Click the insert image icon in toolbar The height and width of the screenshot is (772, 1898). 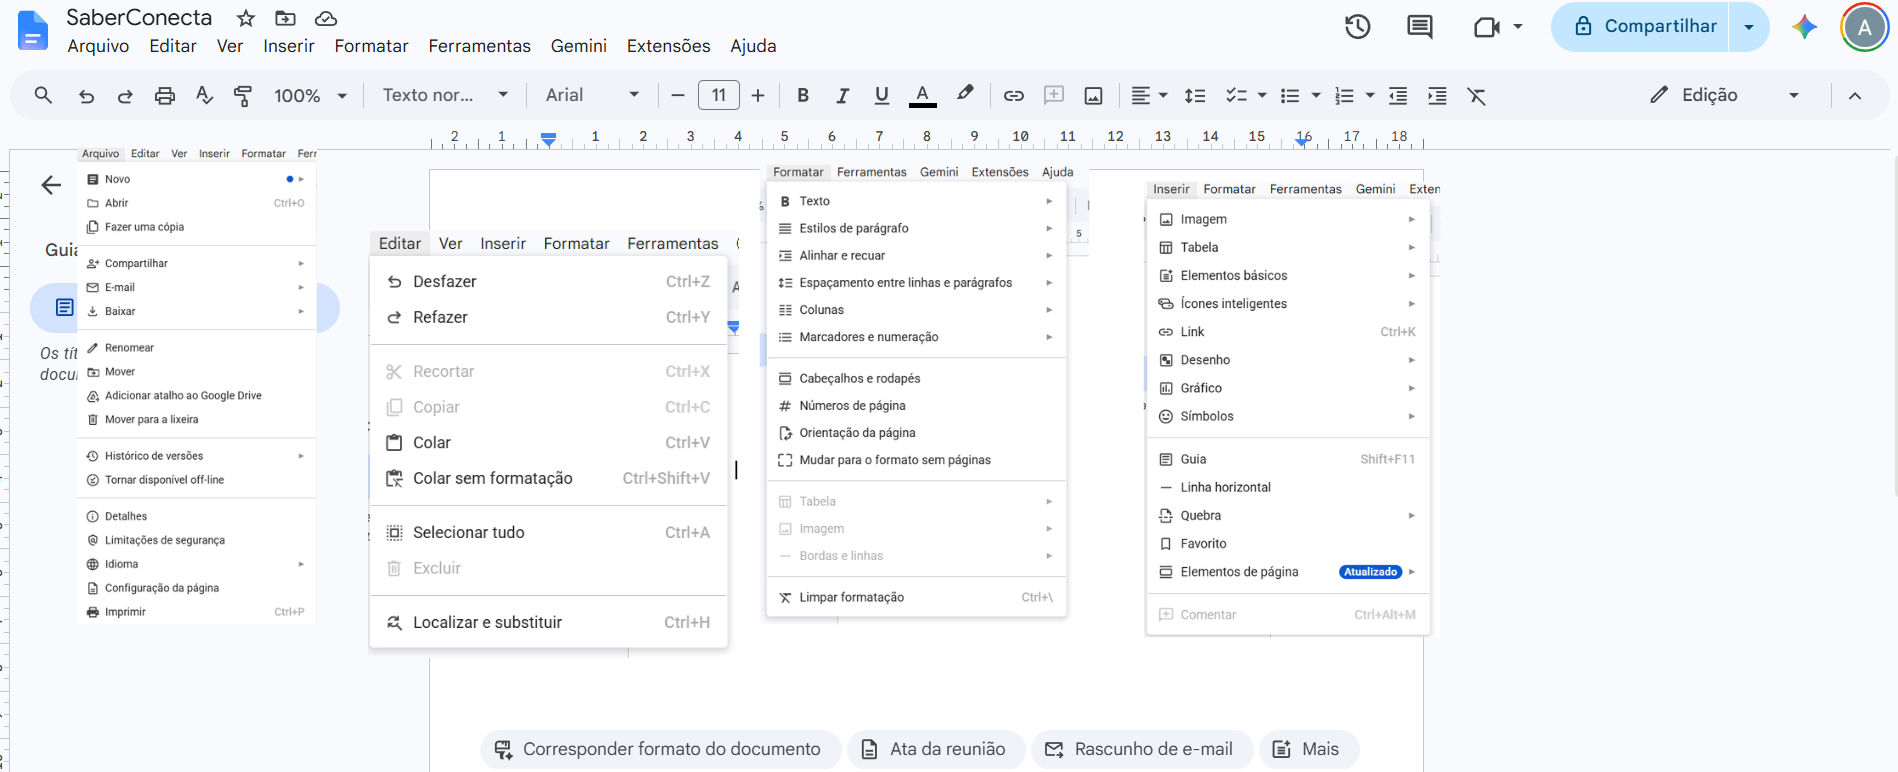click(1094, 96)
